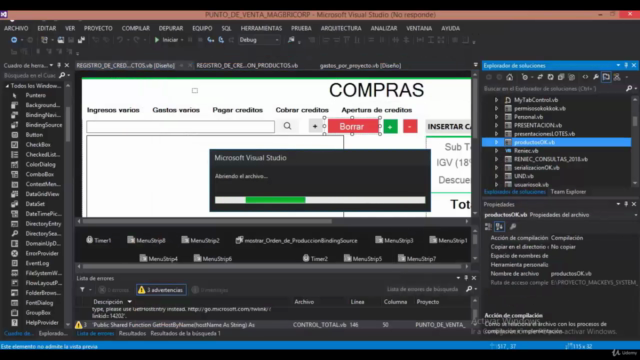Toggle the 0 errores filter button
The width and height of the screenshot is (640, 360).
114,290
